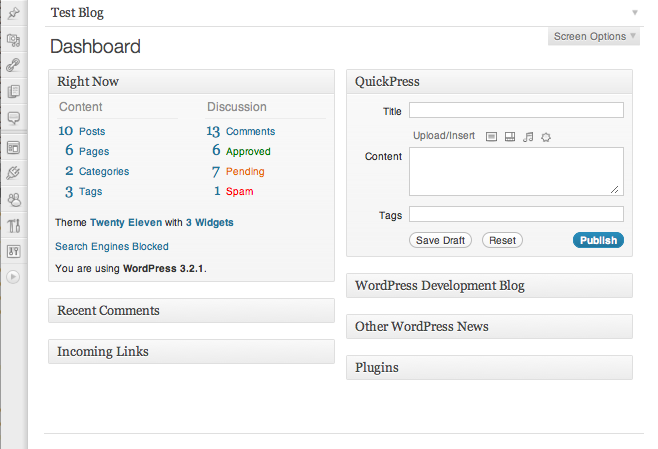Open the Screen Options dropdown
Image resolution: width=658 pixels, height=449 pixels.
click(594, 37)
